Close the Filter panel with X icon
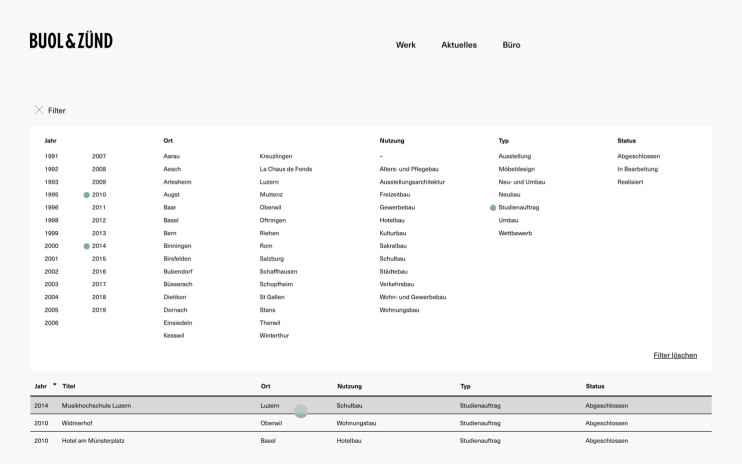 39,110
